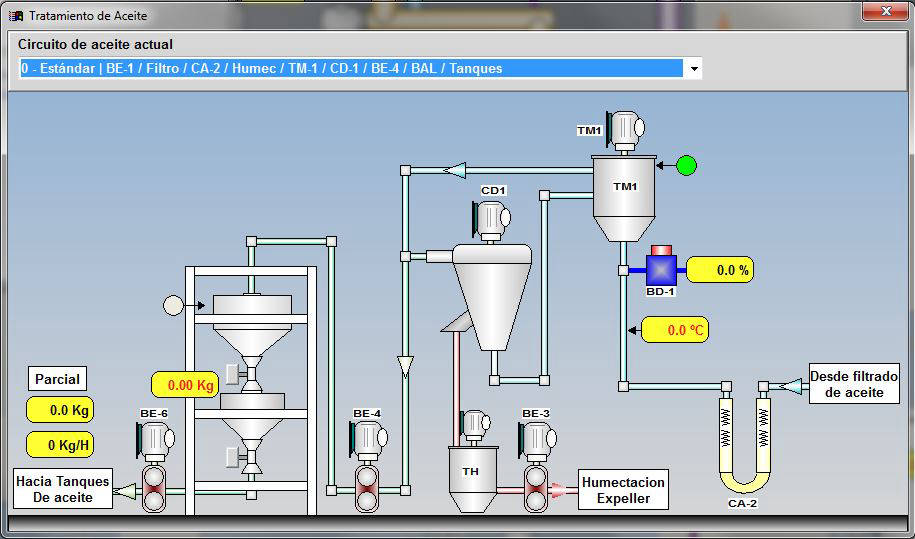Click the BD-1 blue dosing valve
The height and width of the screenshot is (539, 915).
[660, 269]
